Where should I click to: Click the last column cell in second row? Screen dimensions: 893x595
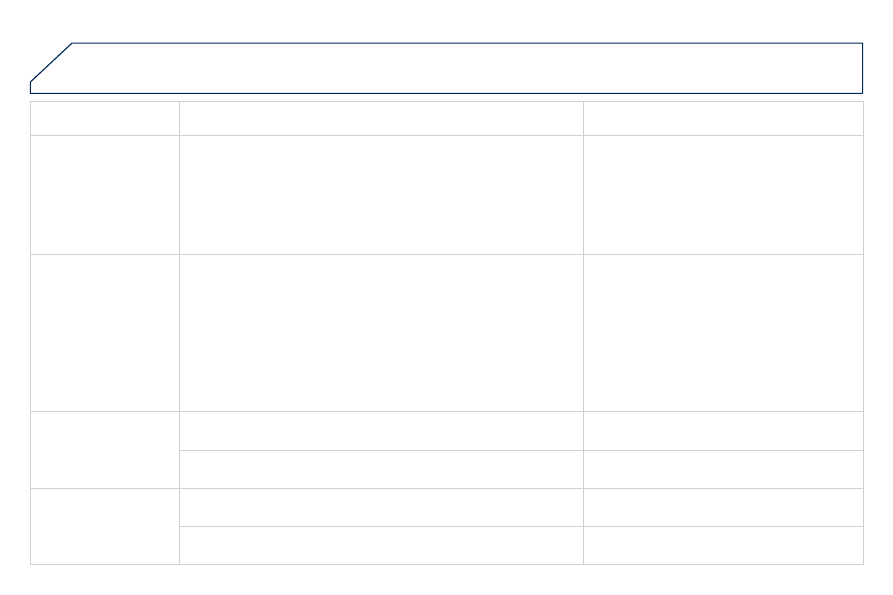(723, 195)
